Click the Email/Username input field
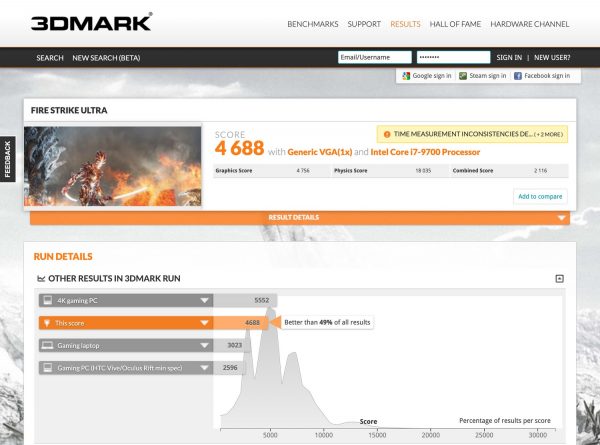600x445 pixels. point(374,58)
